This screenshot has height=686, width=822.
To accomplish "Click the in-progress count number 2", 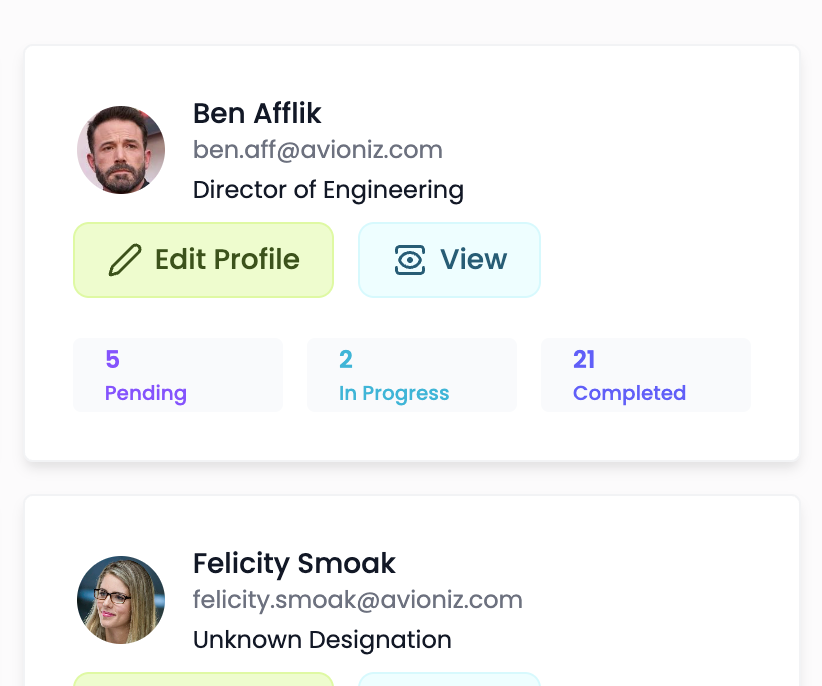I will click(346, 360).
